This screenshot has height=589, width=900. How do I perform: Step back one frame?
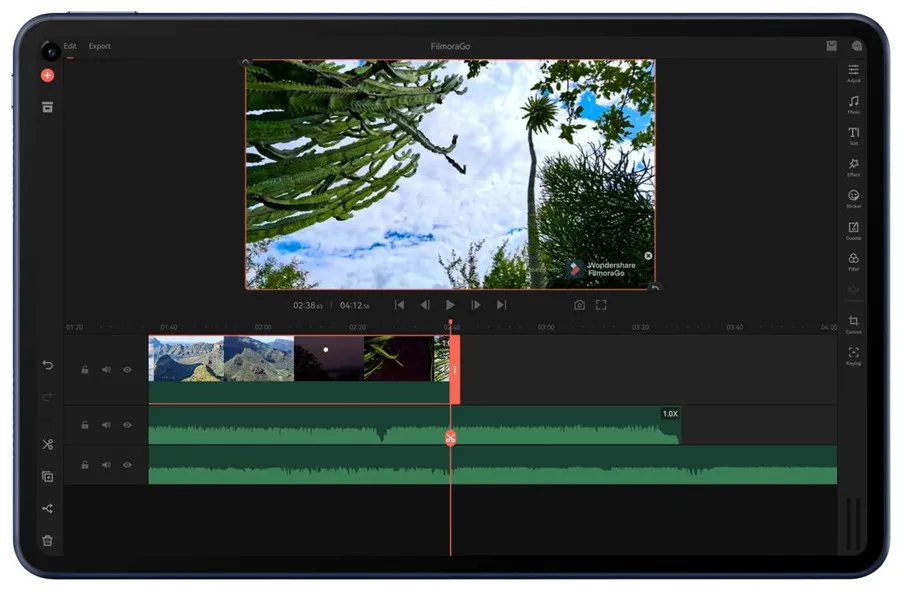(x=425, y=305)
